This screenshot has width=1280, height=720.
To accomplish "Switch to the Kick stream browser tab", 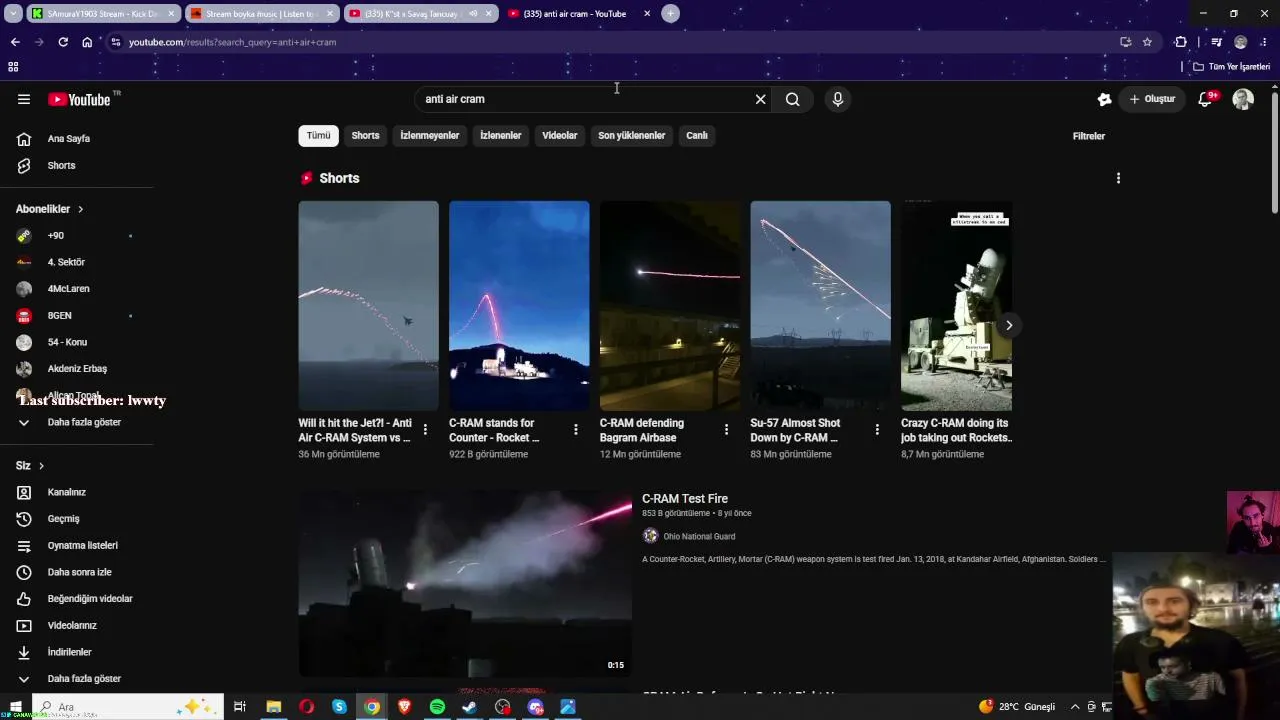I will tap(102, 14).
